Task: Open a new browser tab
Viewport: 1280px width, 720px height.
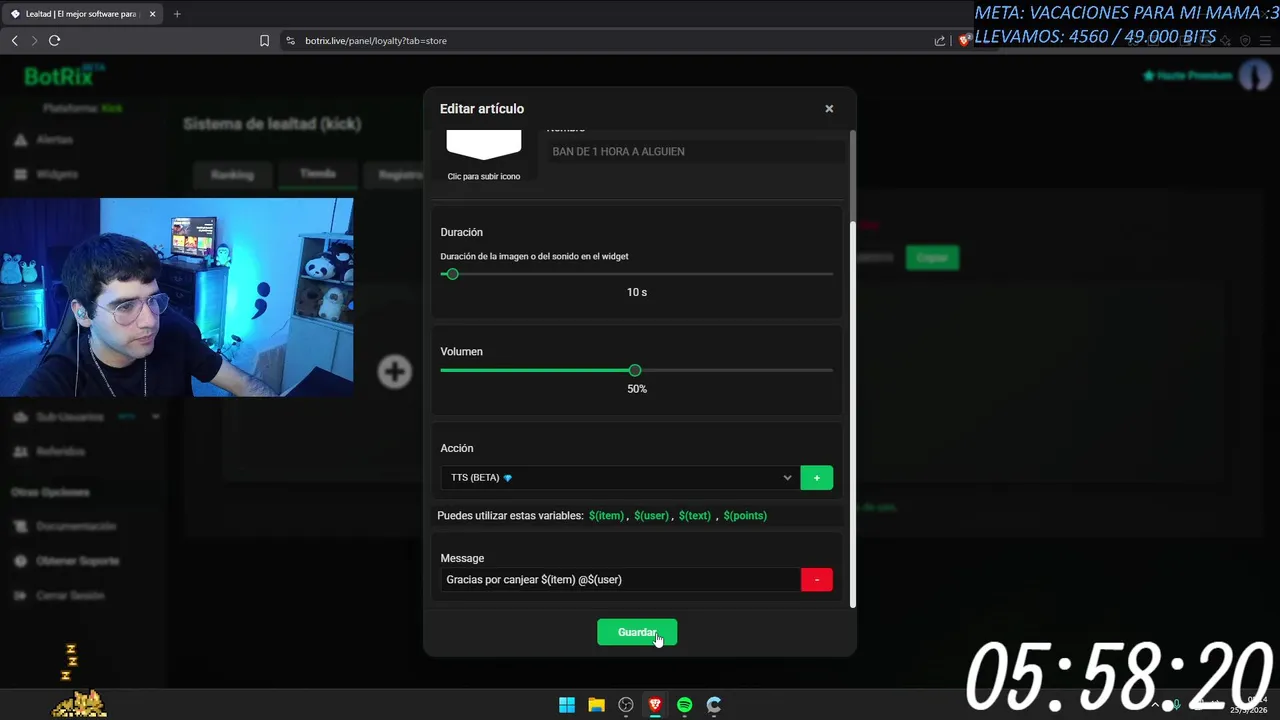Action: [x=177, y=14]
